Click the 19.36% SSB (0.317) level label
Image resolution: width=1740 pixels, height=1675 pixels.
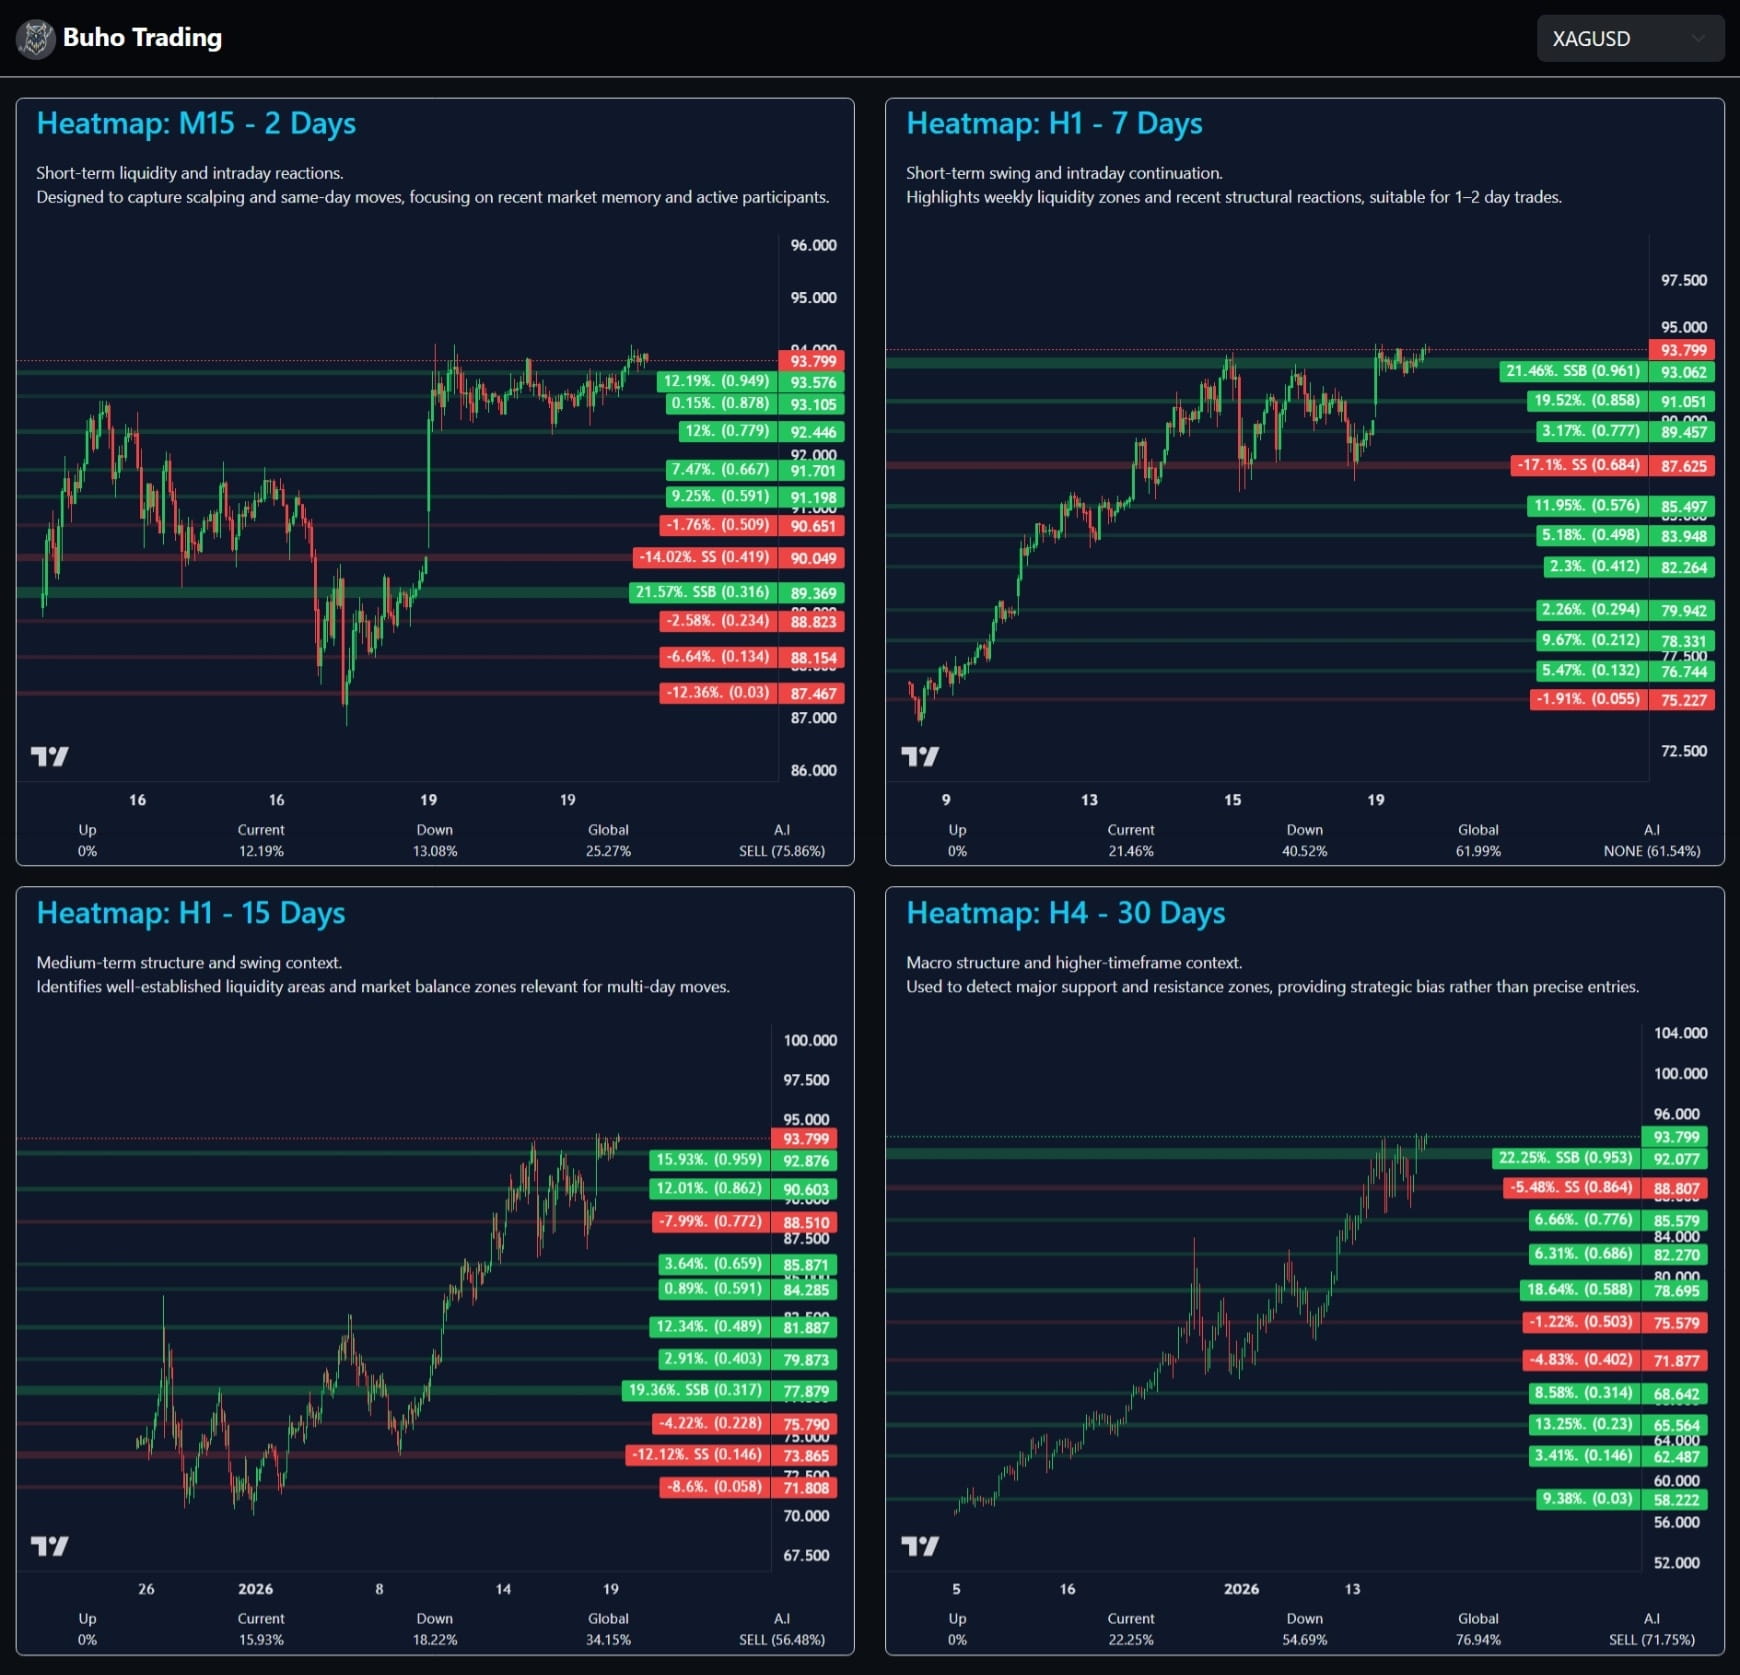694,1390
